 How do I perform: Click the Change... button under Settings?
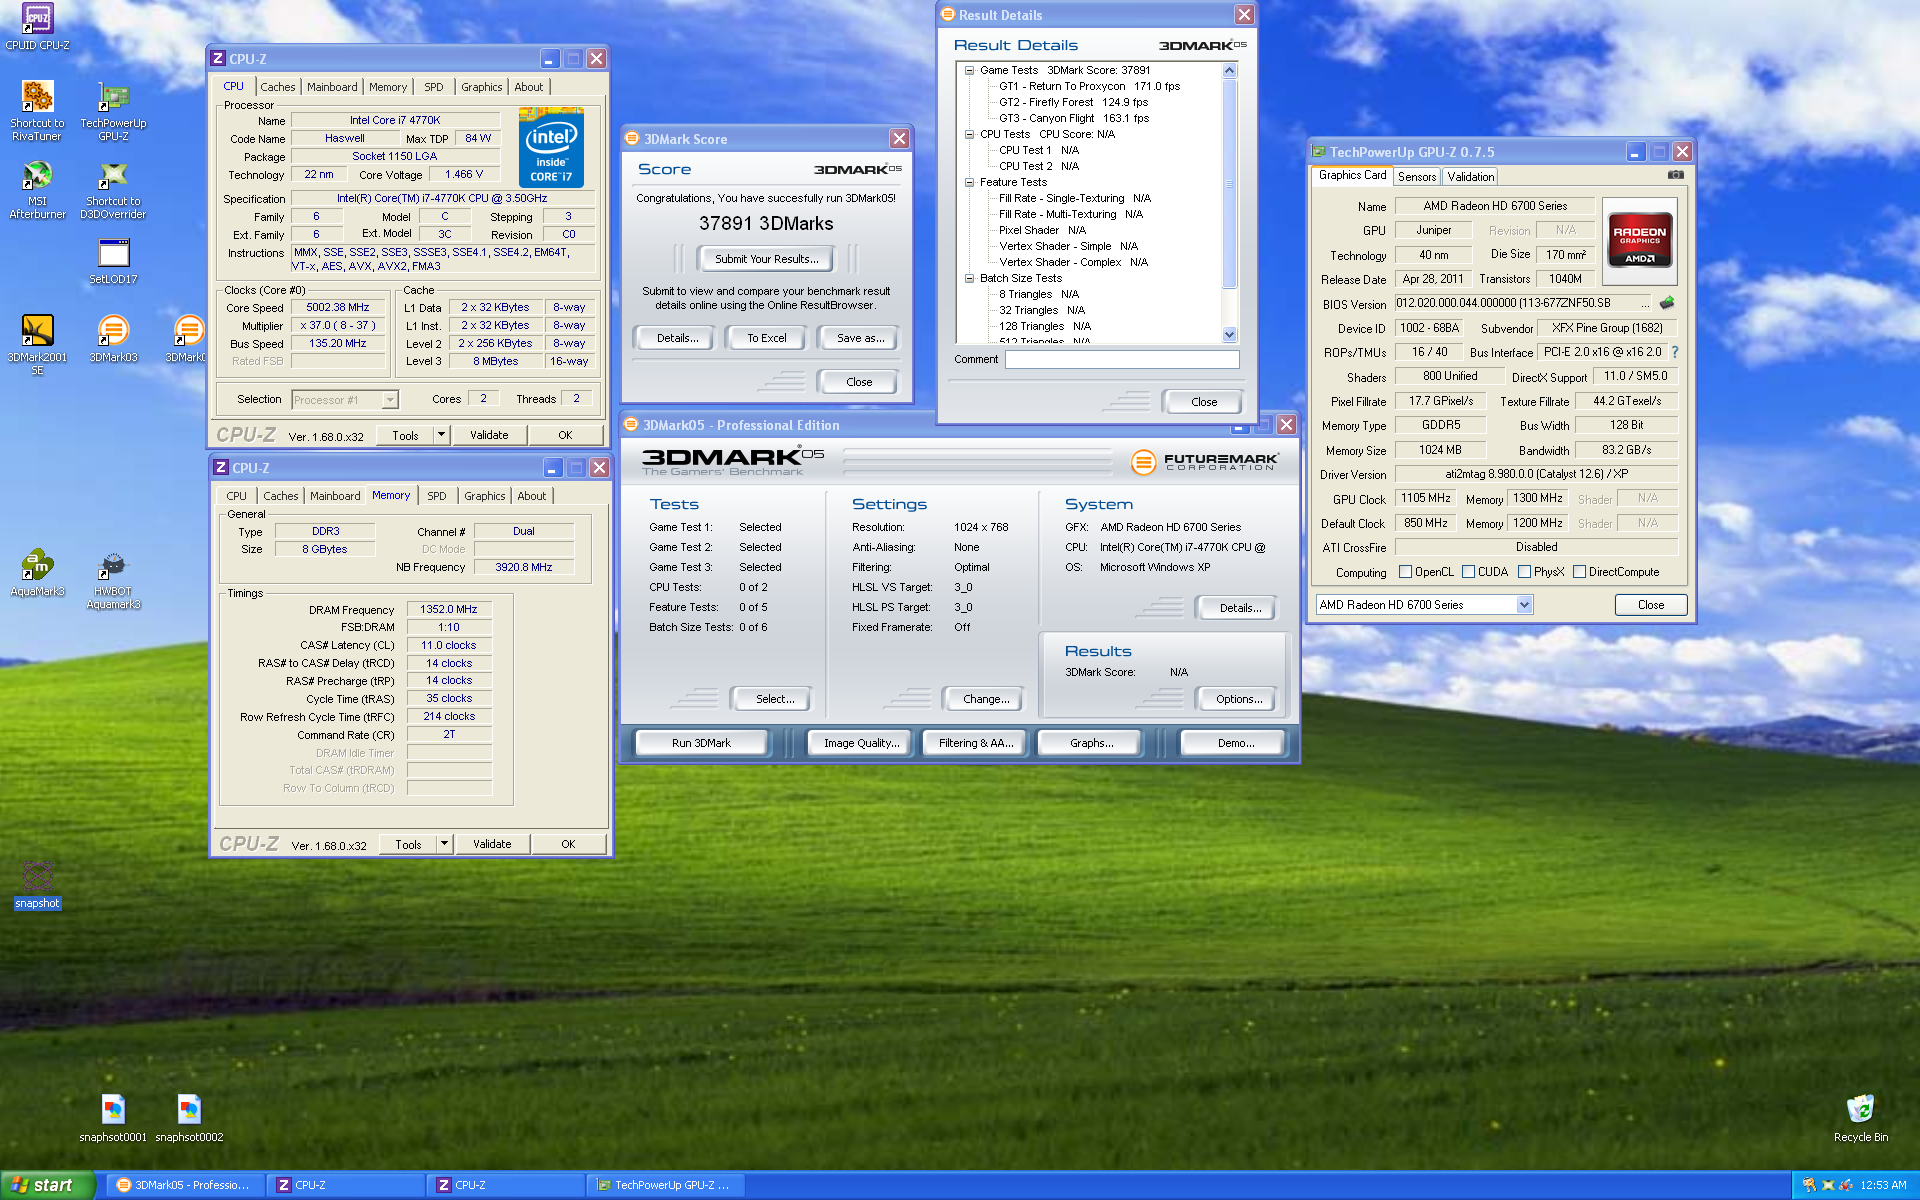pyautogui.click(x=986, y=699)
